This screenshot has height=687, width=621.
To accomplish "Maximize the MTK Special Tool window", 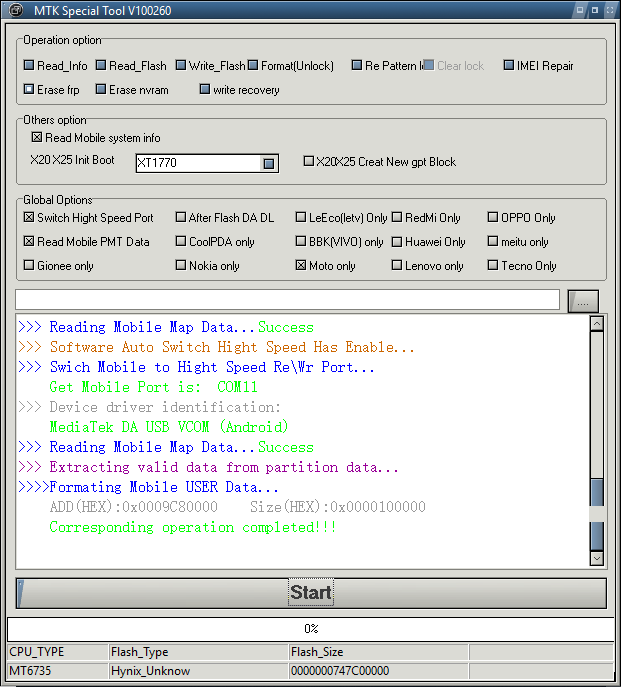I will (x=595, y=10).
